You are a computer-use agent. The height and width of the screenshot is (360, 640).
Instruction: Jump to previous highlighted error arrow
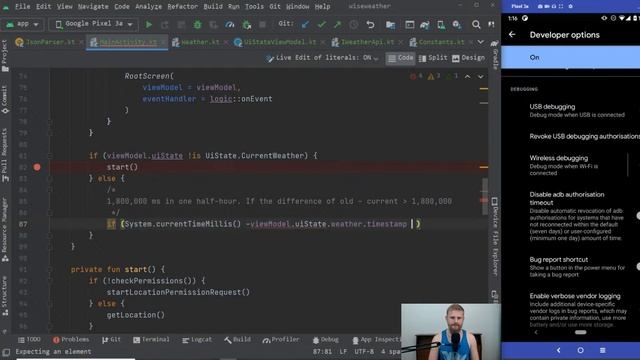tap(467, 76)
